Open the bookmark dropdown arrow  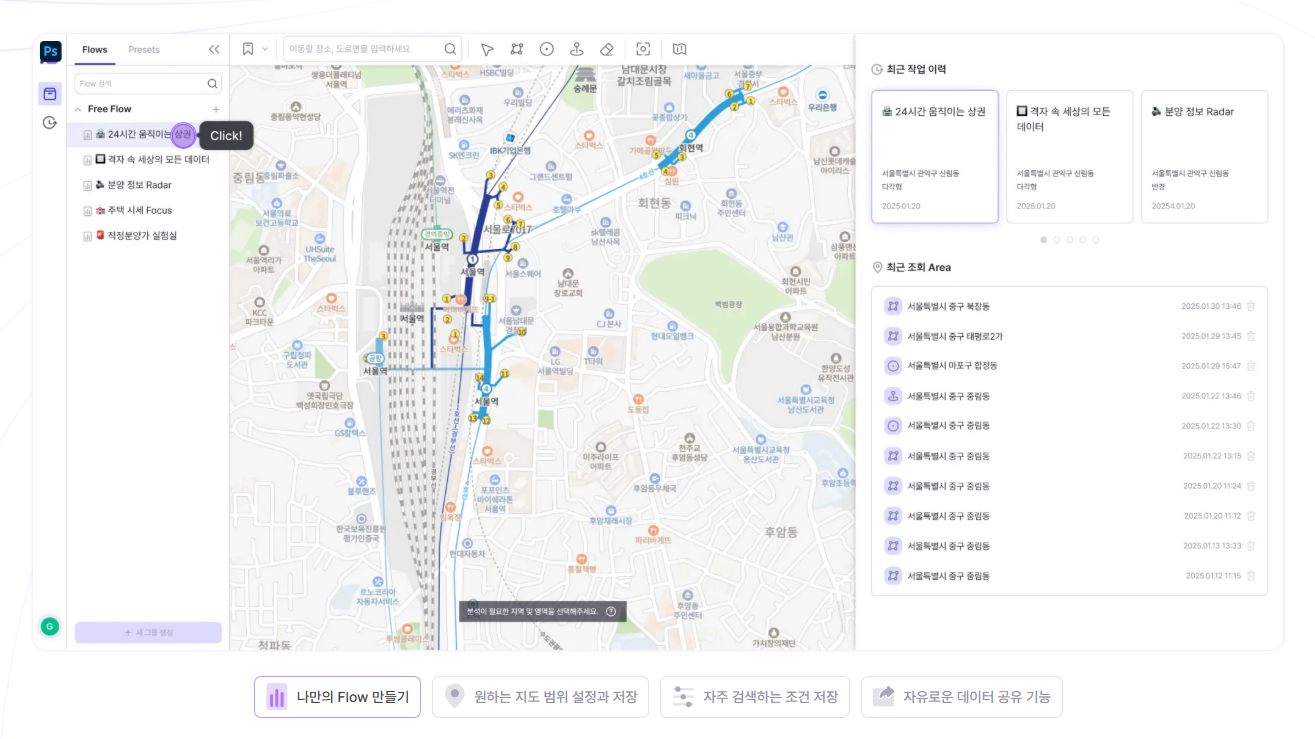click(x=265, y=49)
